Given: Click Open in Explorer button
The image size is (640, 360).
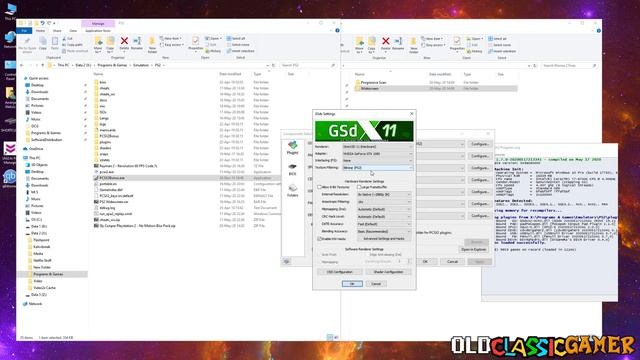Looking at the screenshot, I should tap(473, 249).
